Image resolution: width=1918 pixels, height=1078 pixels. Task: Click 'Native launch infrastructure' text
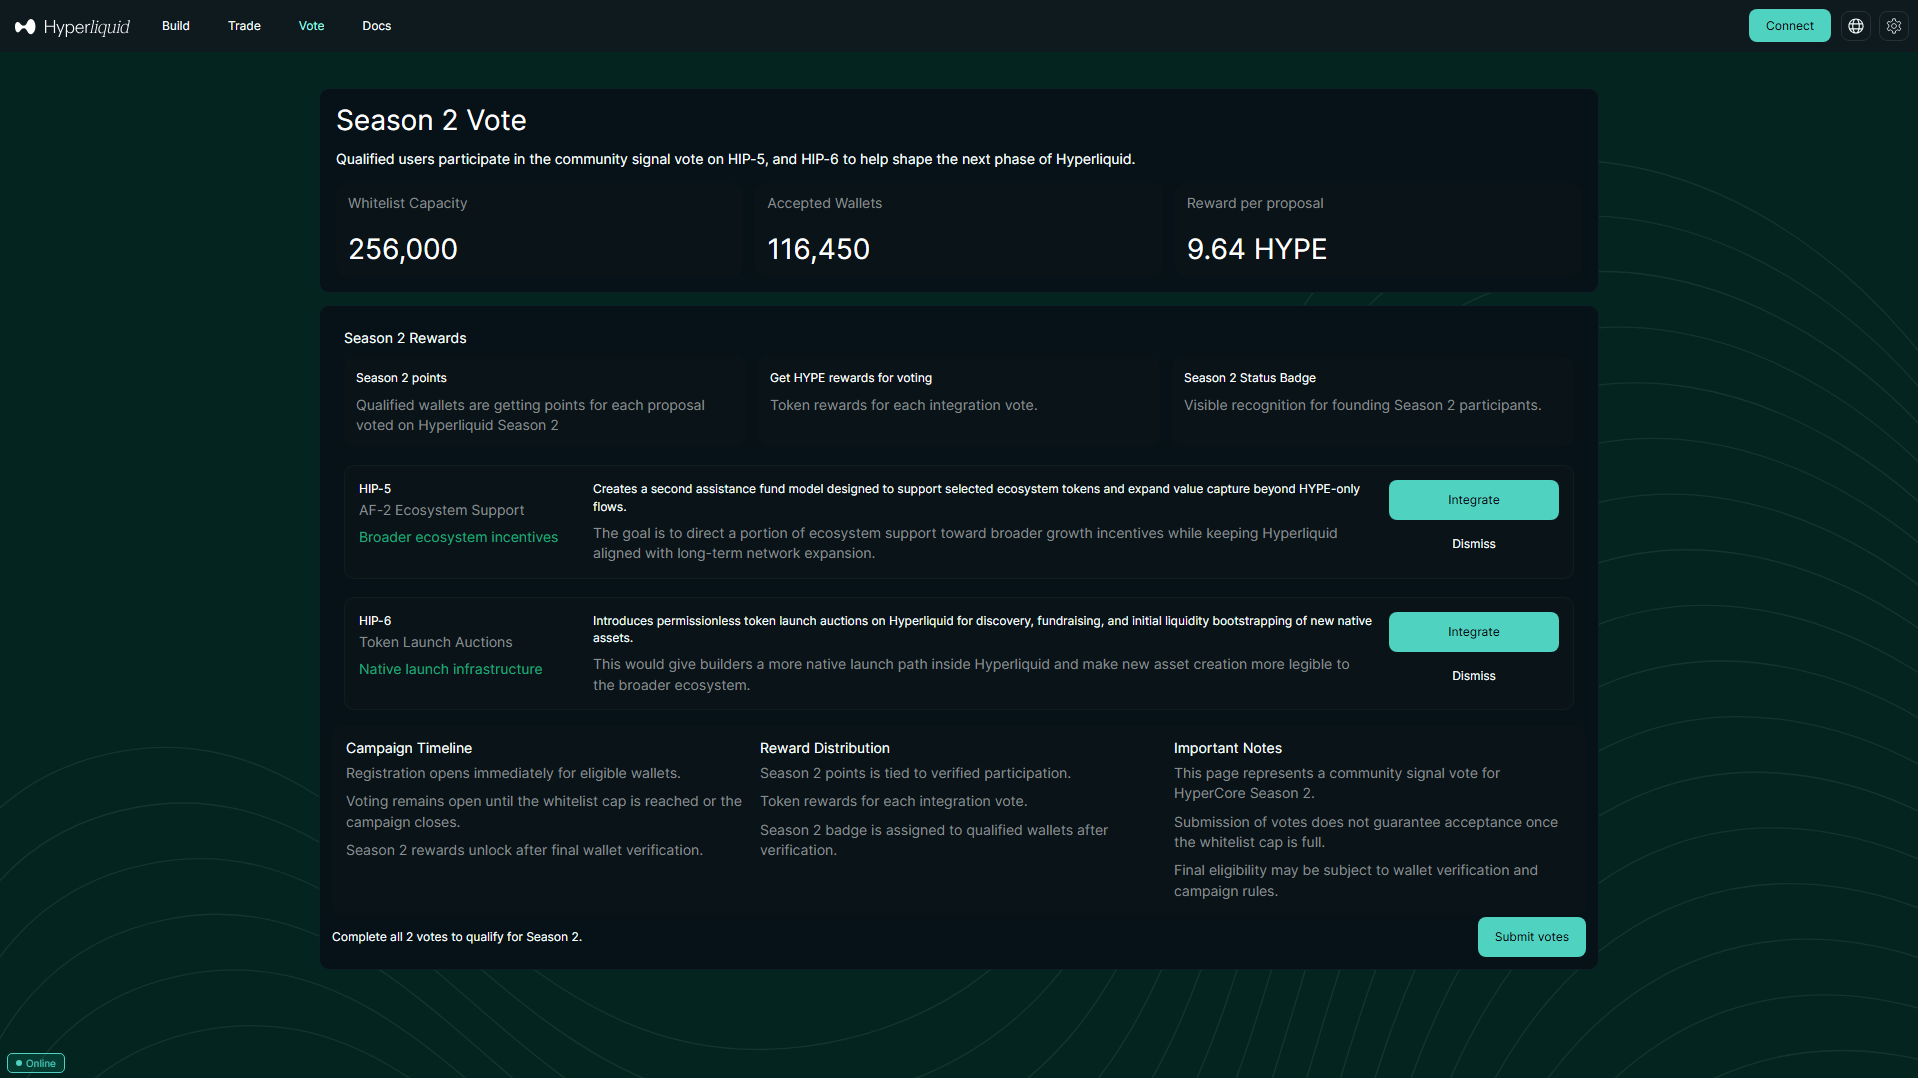(450, 669)
